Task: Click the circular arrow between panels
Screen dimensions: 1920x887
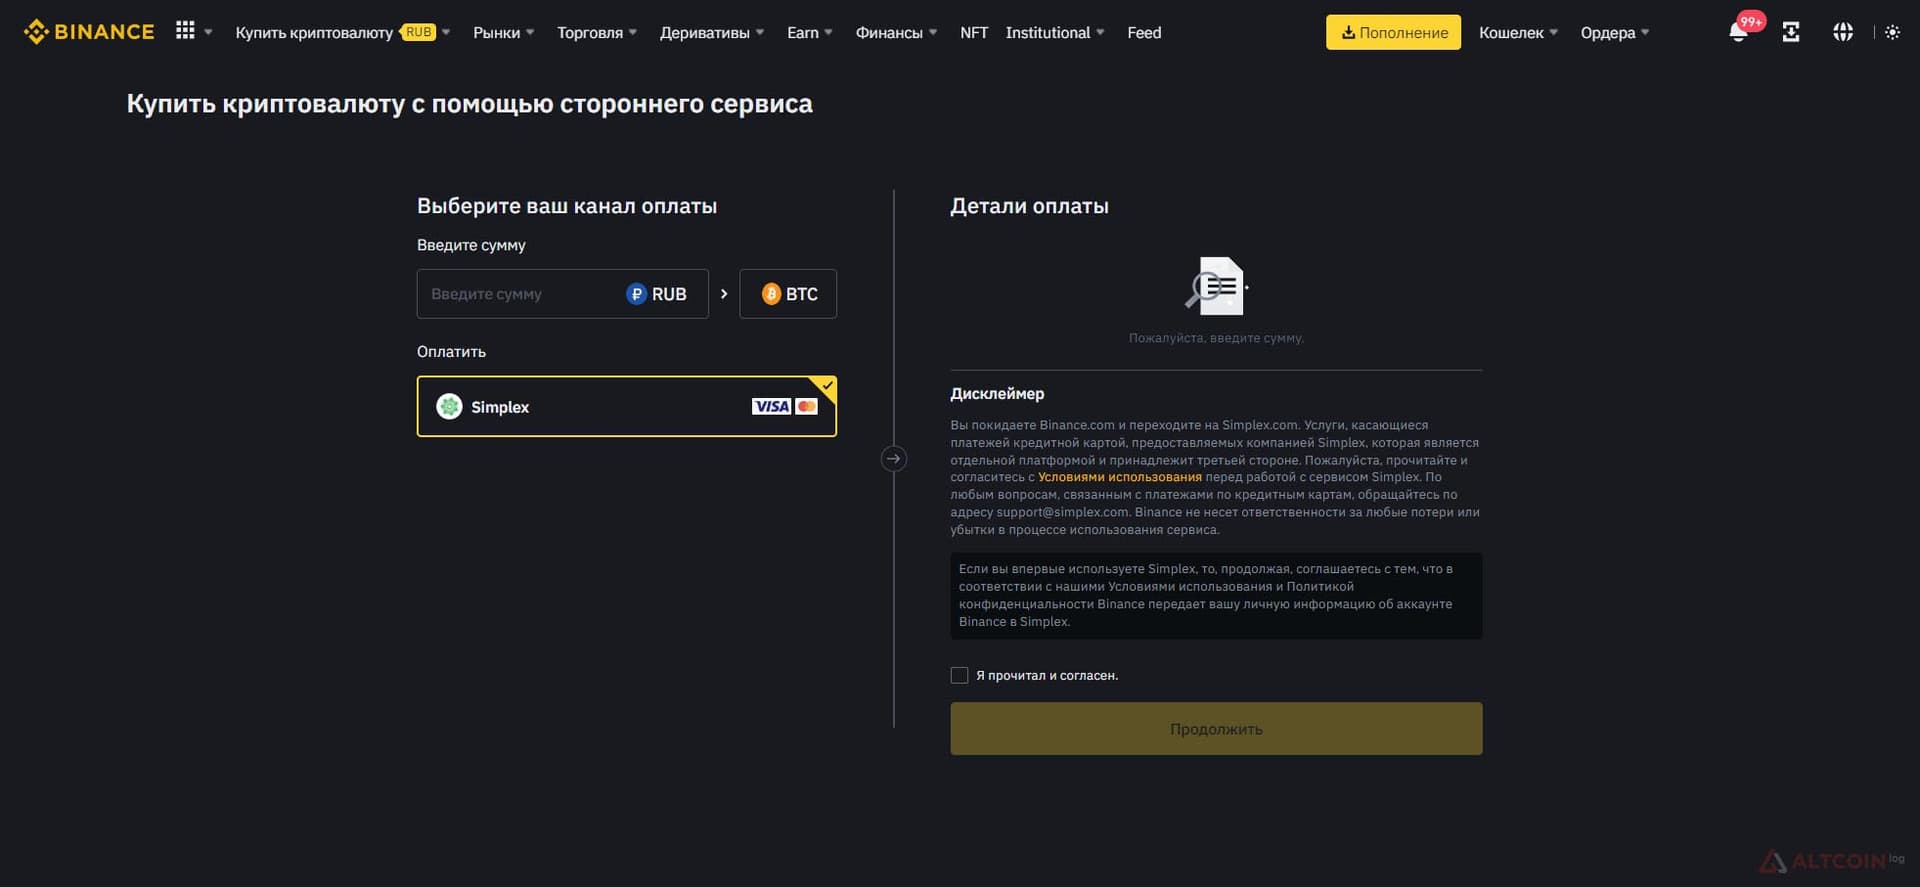Action: tap(893, 459)
